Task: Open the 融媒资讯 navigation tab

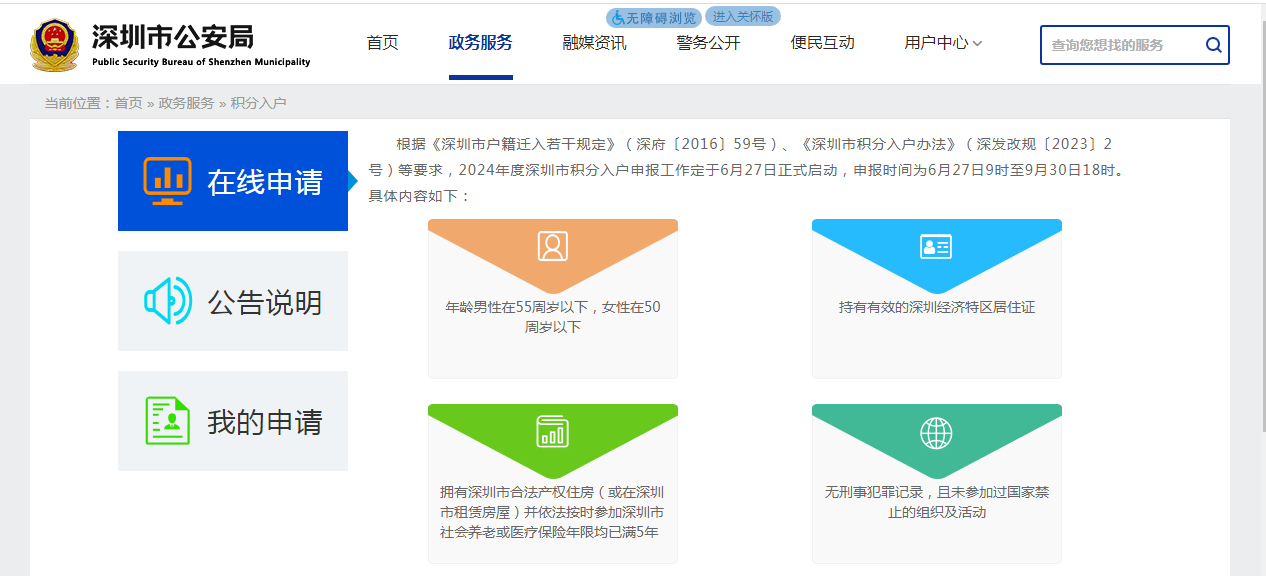Action: [594, 43]
